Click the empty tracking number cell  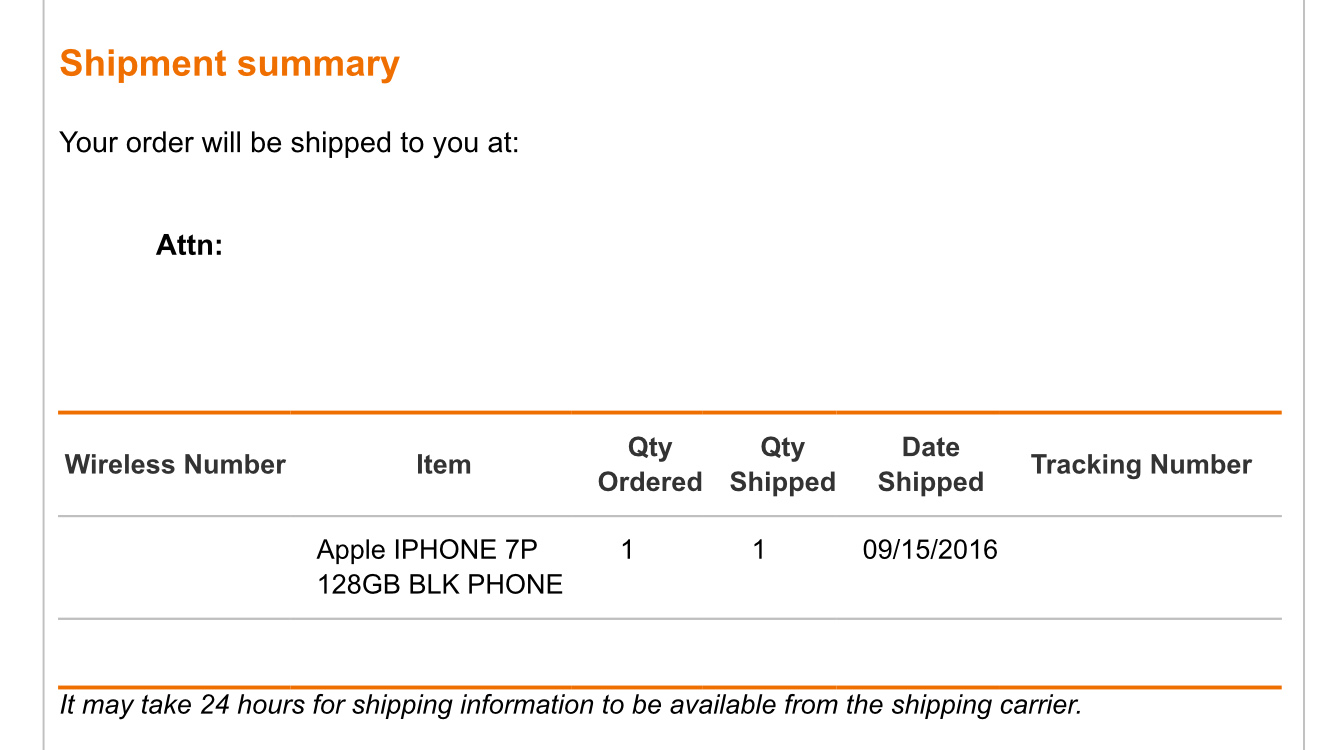(1141, 567)
